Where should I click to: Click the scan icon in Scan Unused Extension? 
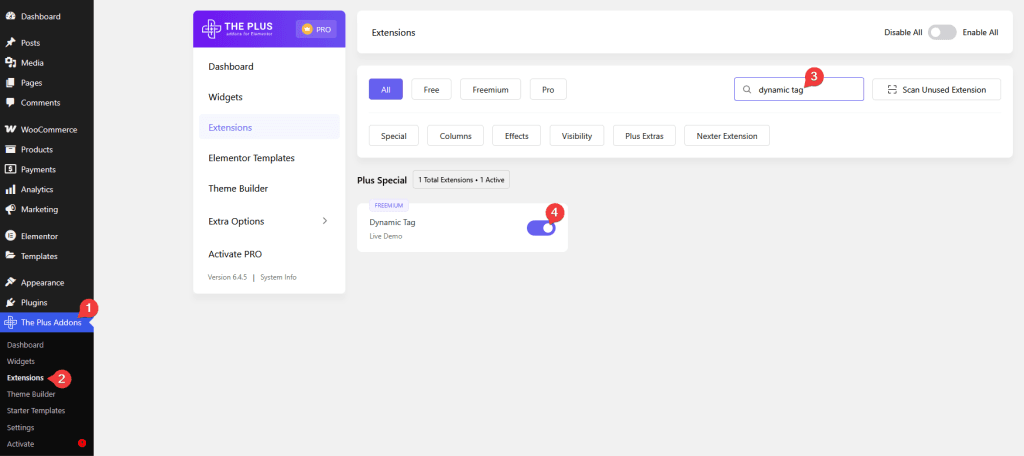tap(892, 90)
